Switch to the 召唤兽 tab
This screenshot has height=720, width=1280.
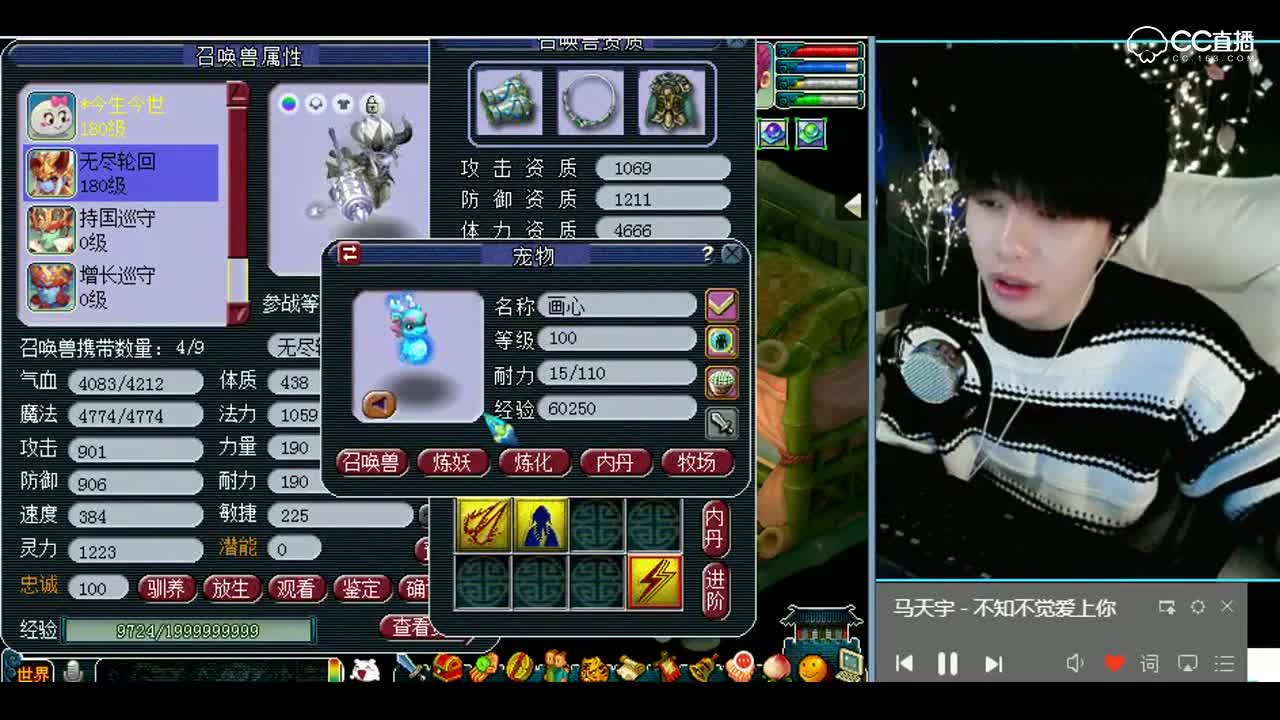coord(371,462)
